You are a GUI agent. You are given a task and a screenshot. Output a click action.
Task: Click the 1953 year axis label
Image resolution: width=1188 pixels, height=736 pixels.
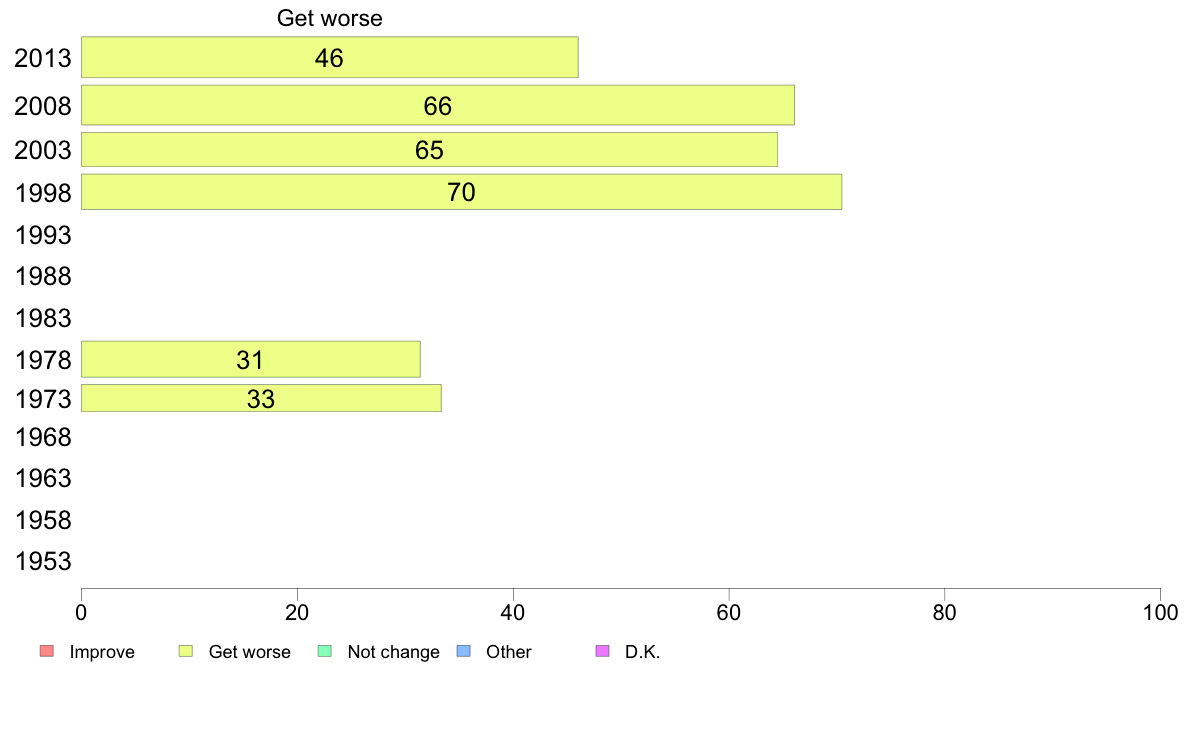43,562
